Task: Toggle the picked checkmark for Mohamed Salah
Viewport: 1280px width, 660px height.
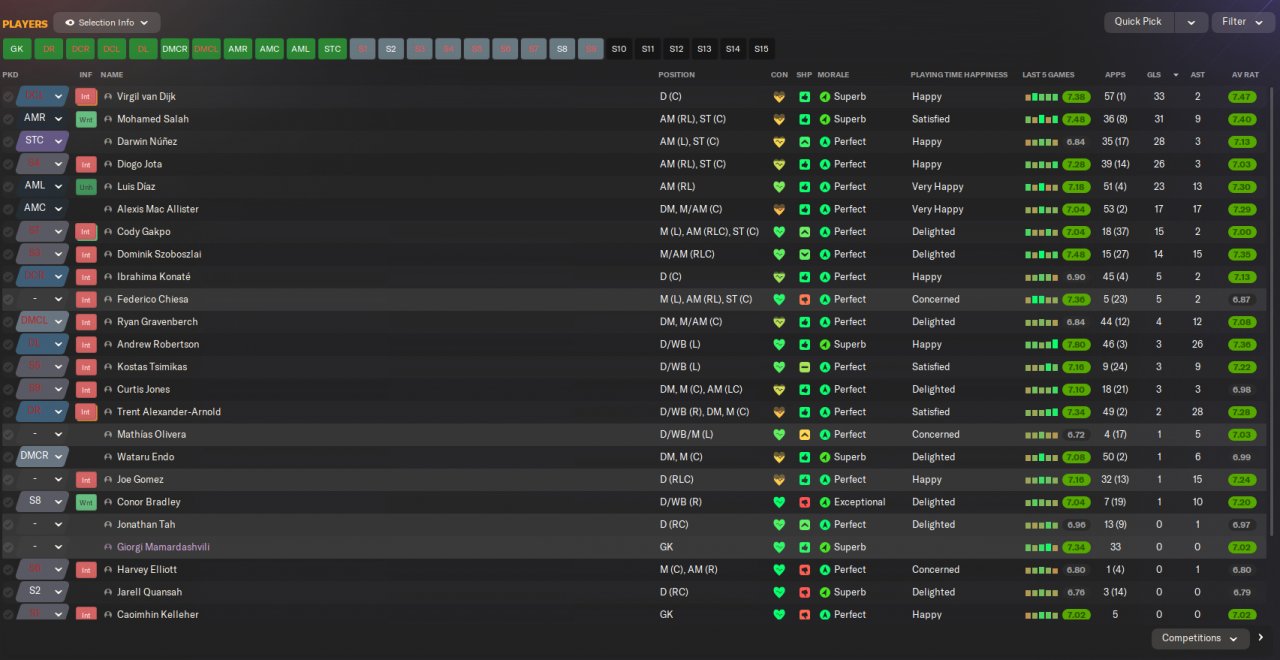Action: tap(8, 119)
